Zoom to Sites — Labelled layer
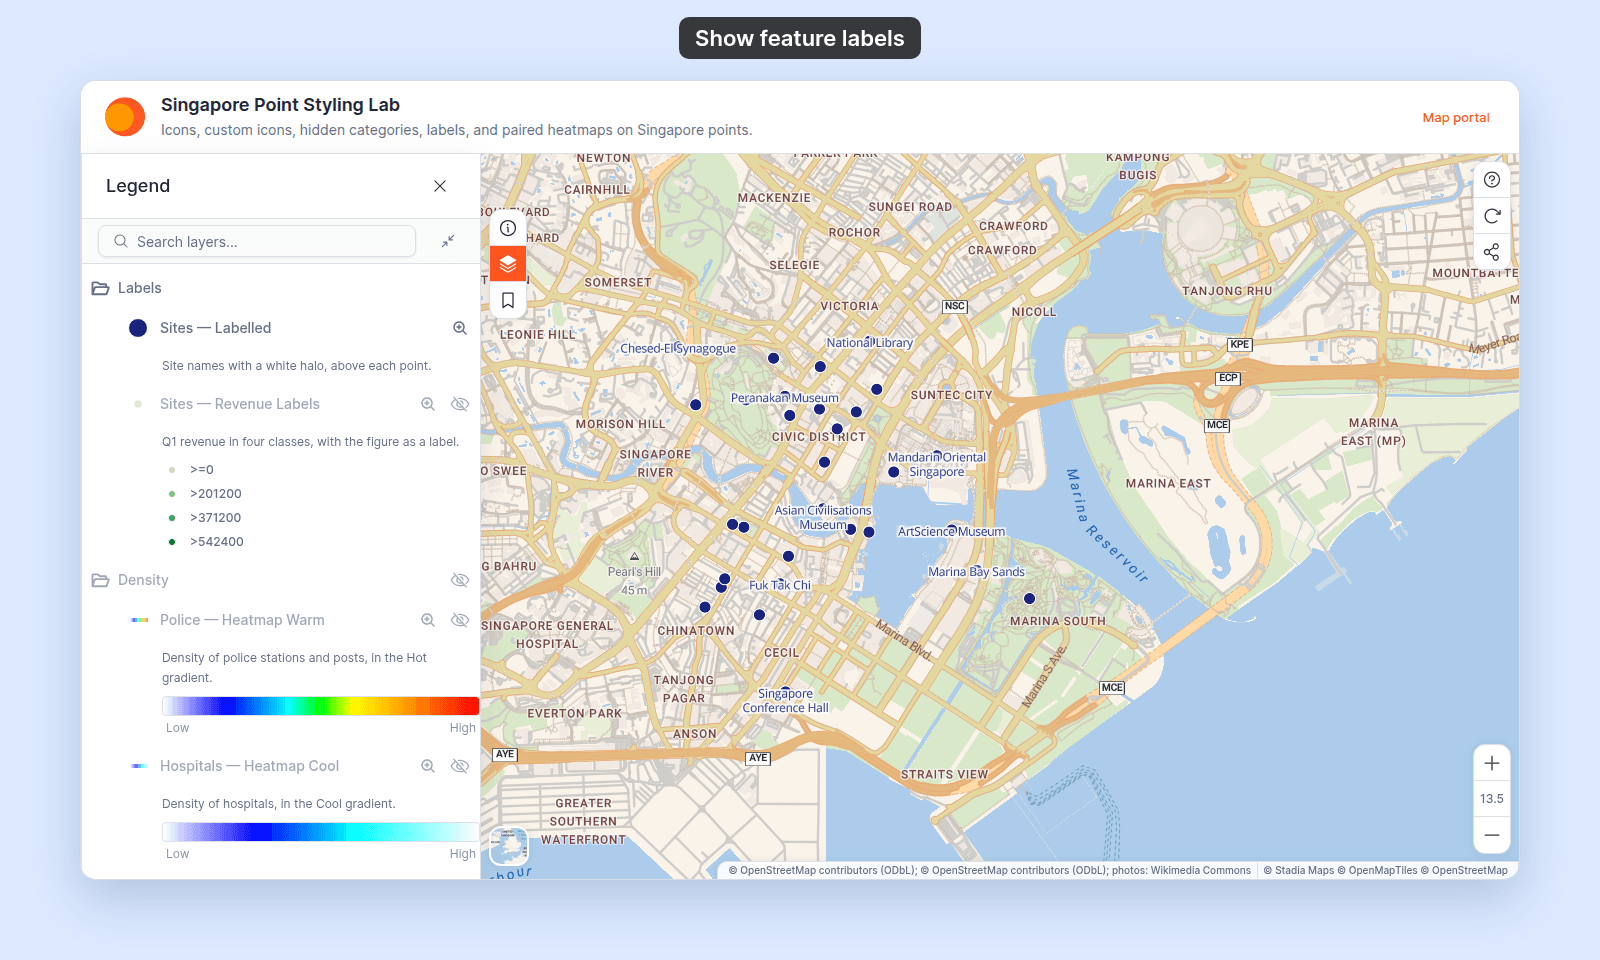 coord(460,328)
